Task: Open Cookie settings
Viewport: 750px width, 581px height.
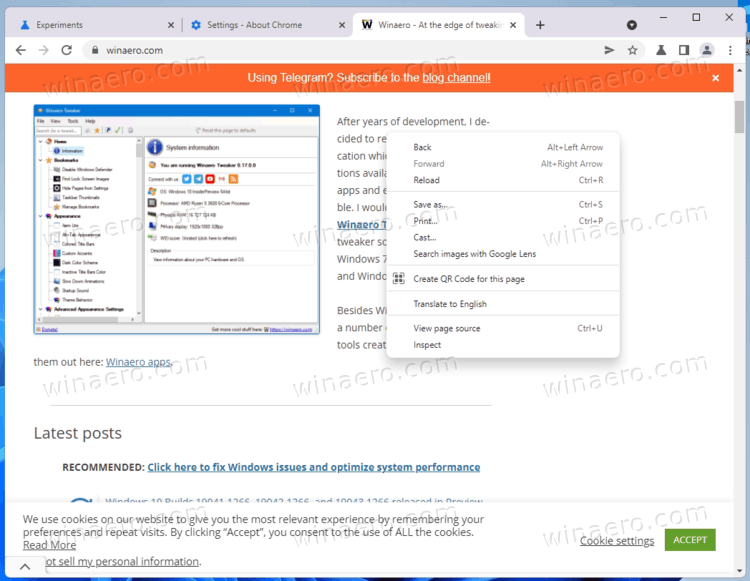Action: coord(617,541)
